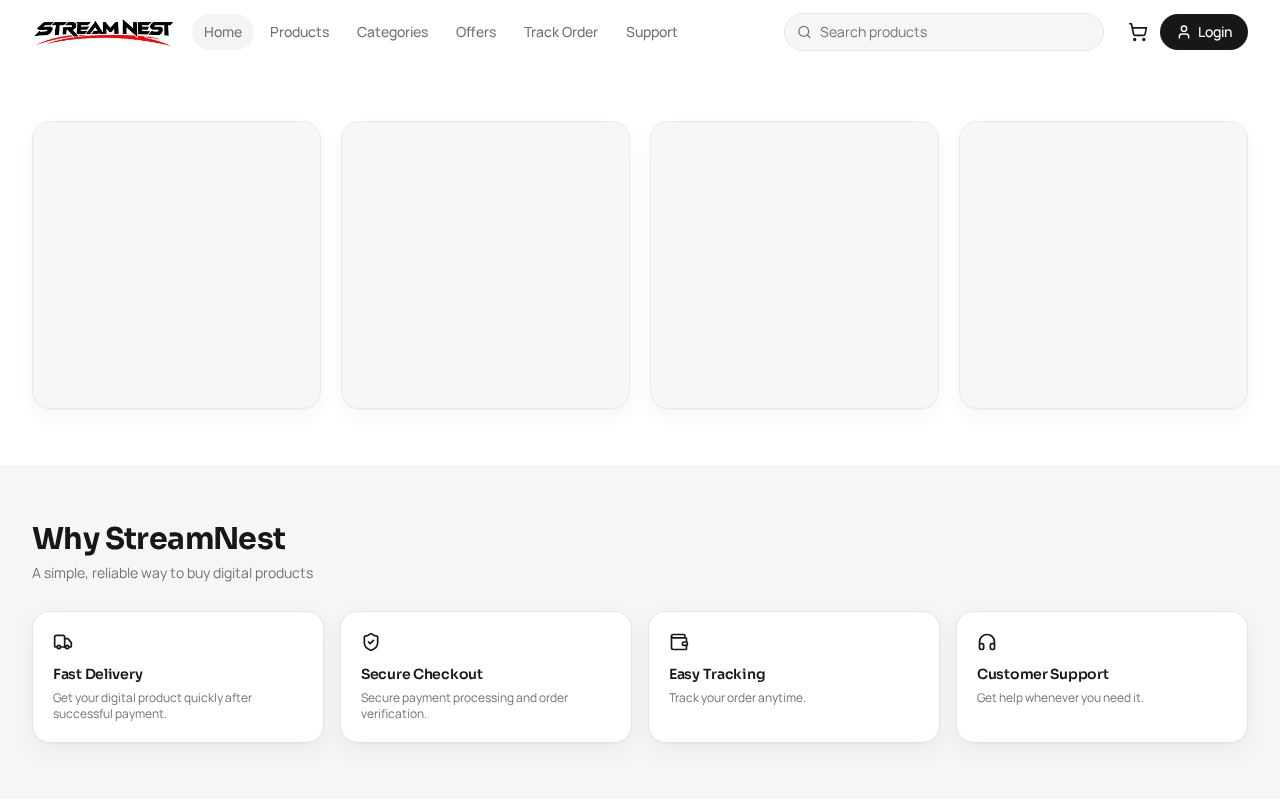1280x800 pixels.
Task: Focus the Search products field
Action: [x=944, y=32]
